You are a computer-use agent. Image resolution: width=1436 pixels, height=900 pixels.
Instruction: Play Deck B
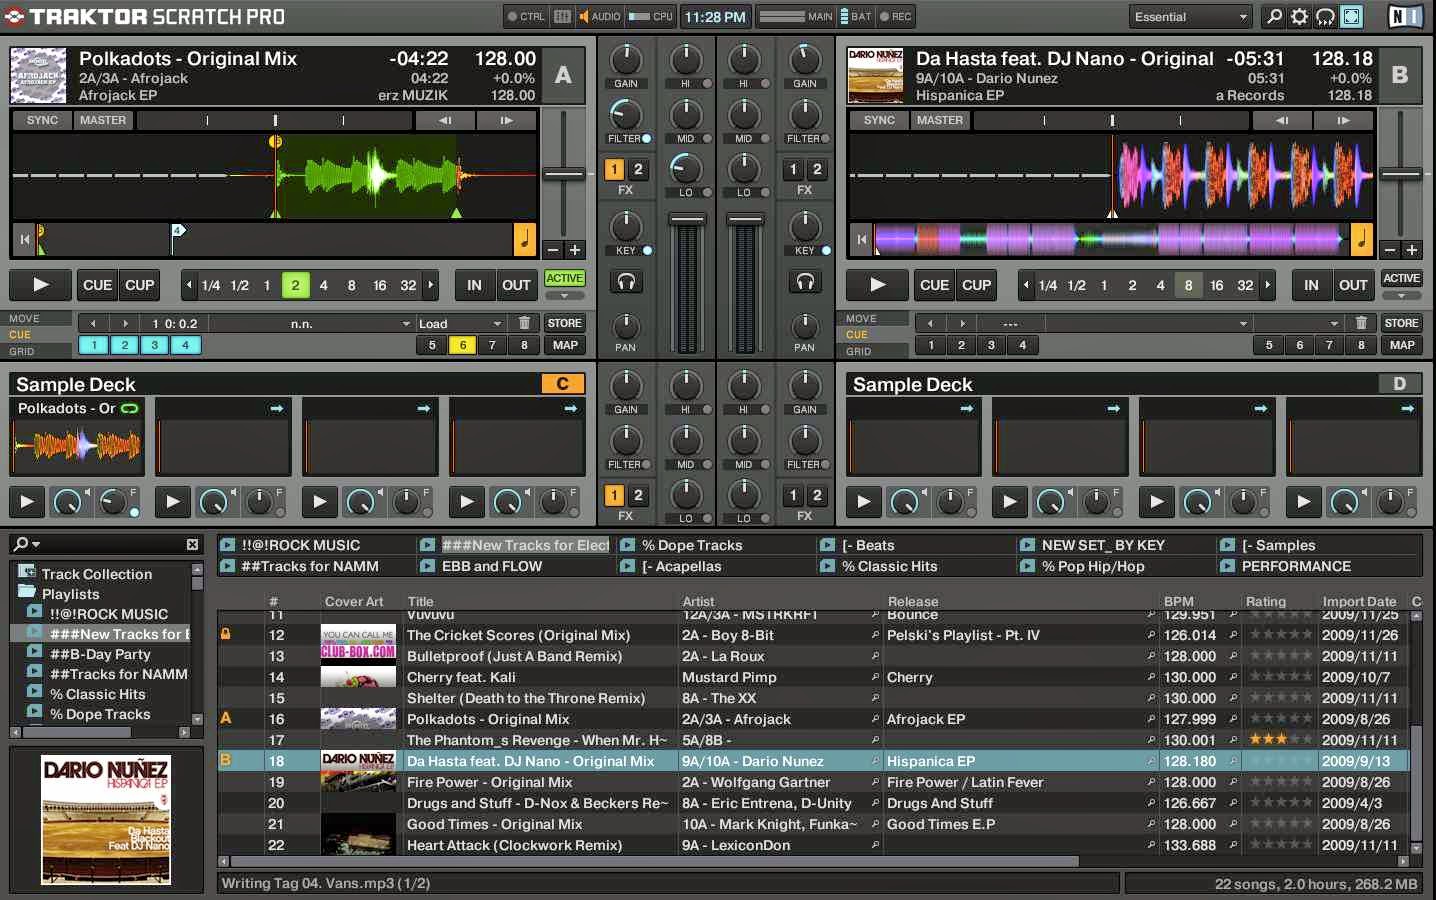[877, 285]
